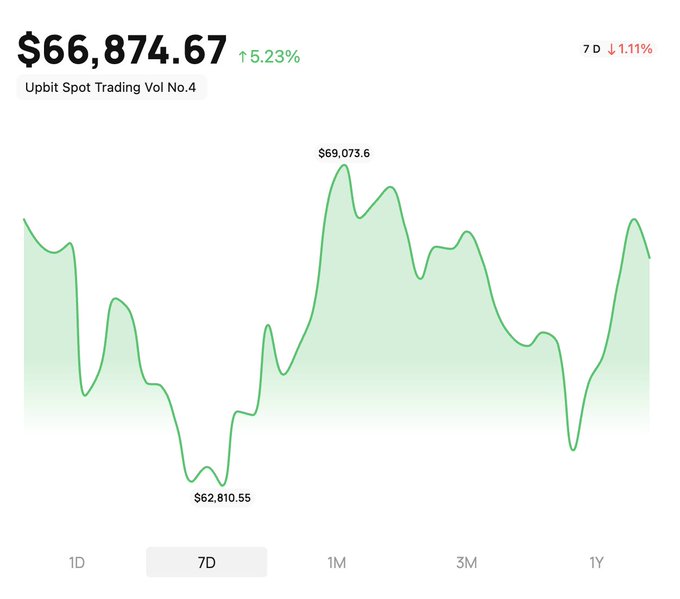Screen dimensions: 680x599
Task: Click the $66,874.67 current price
Action: pos(122,50)
